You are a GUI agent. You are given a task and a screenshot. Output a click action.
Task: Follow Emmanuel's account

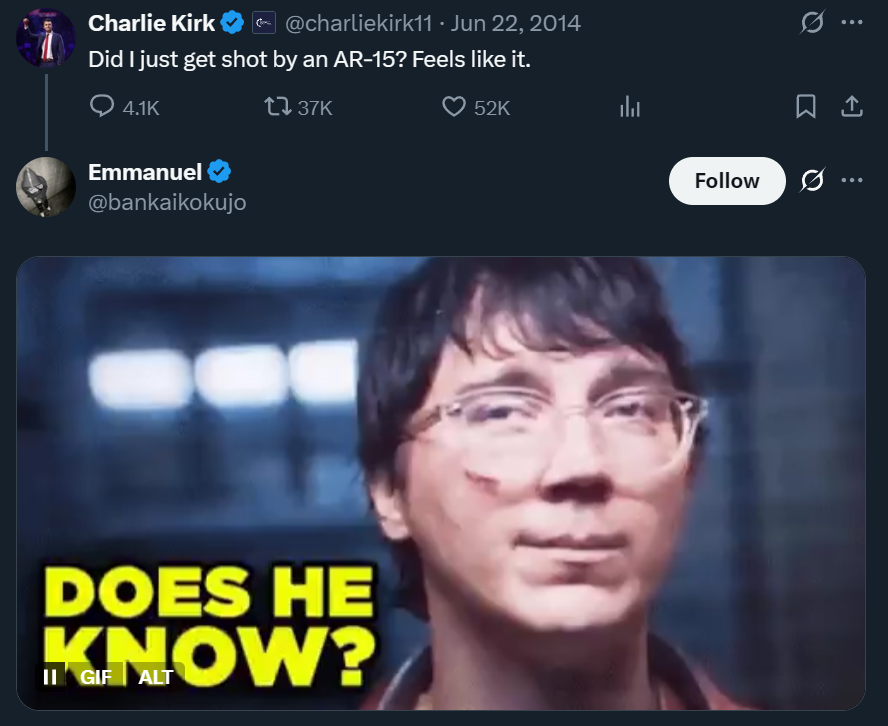tap(727, 181)
